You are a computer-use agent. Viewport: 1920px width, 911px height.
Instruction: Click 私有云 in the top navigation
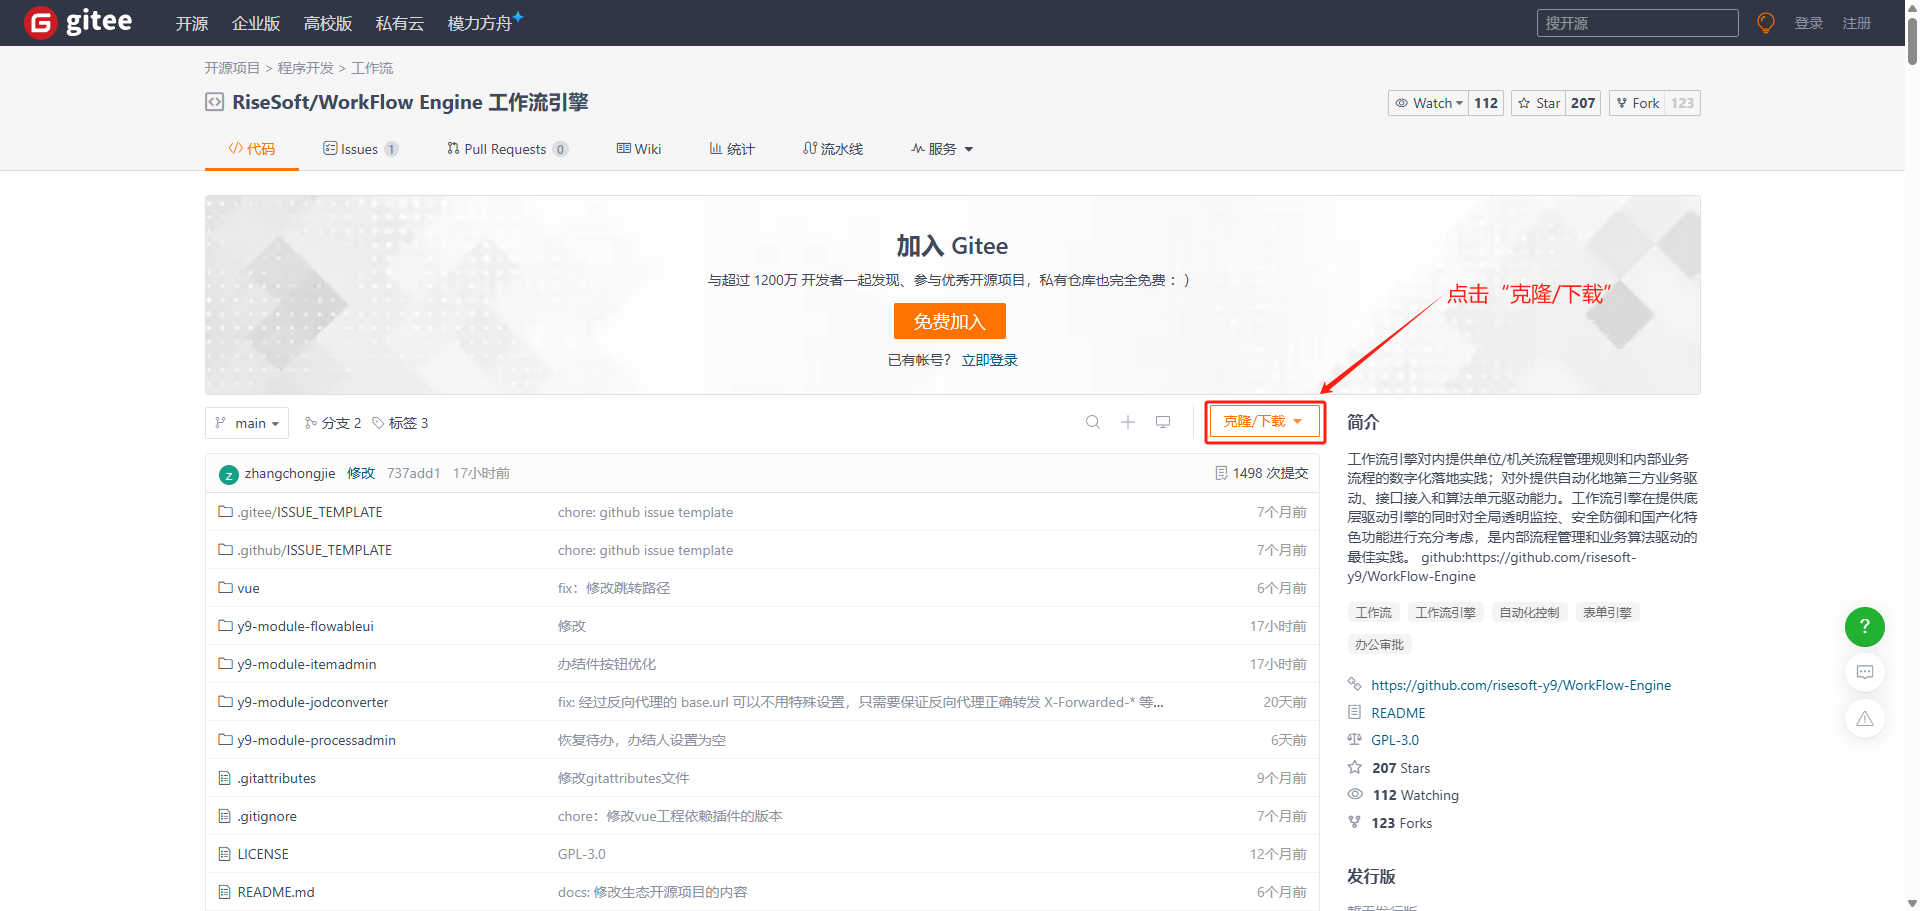(400, 23)
